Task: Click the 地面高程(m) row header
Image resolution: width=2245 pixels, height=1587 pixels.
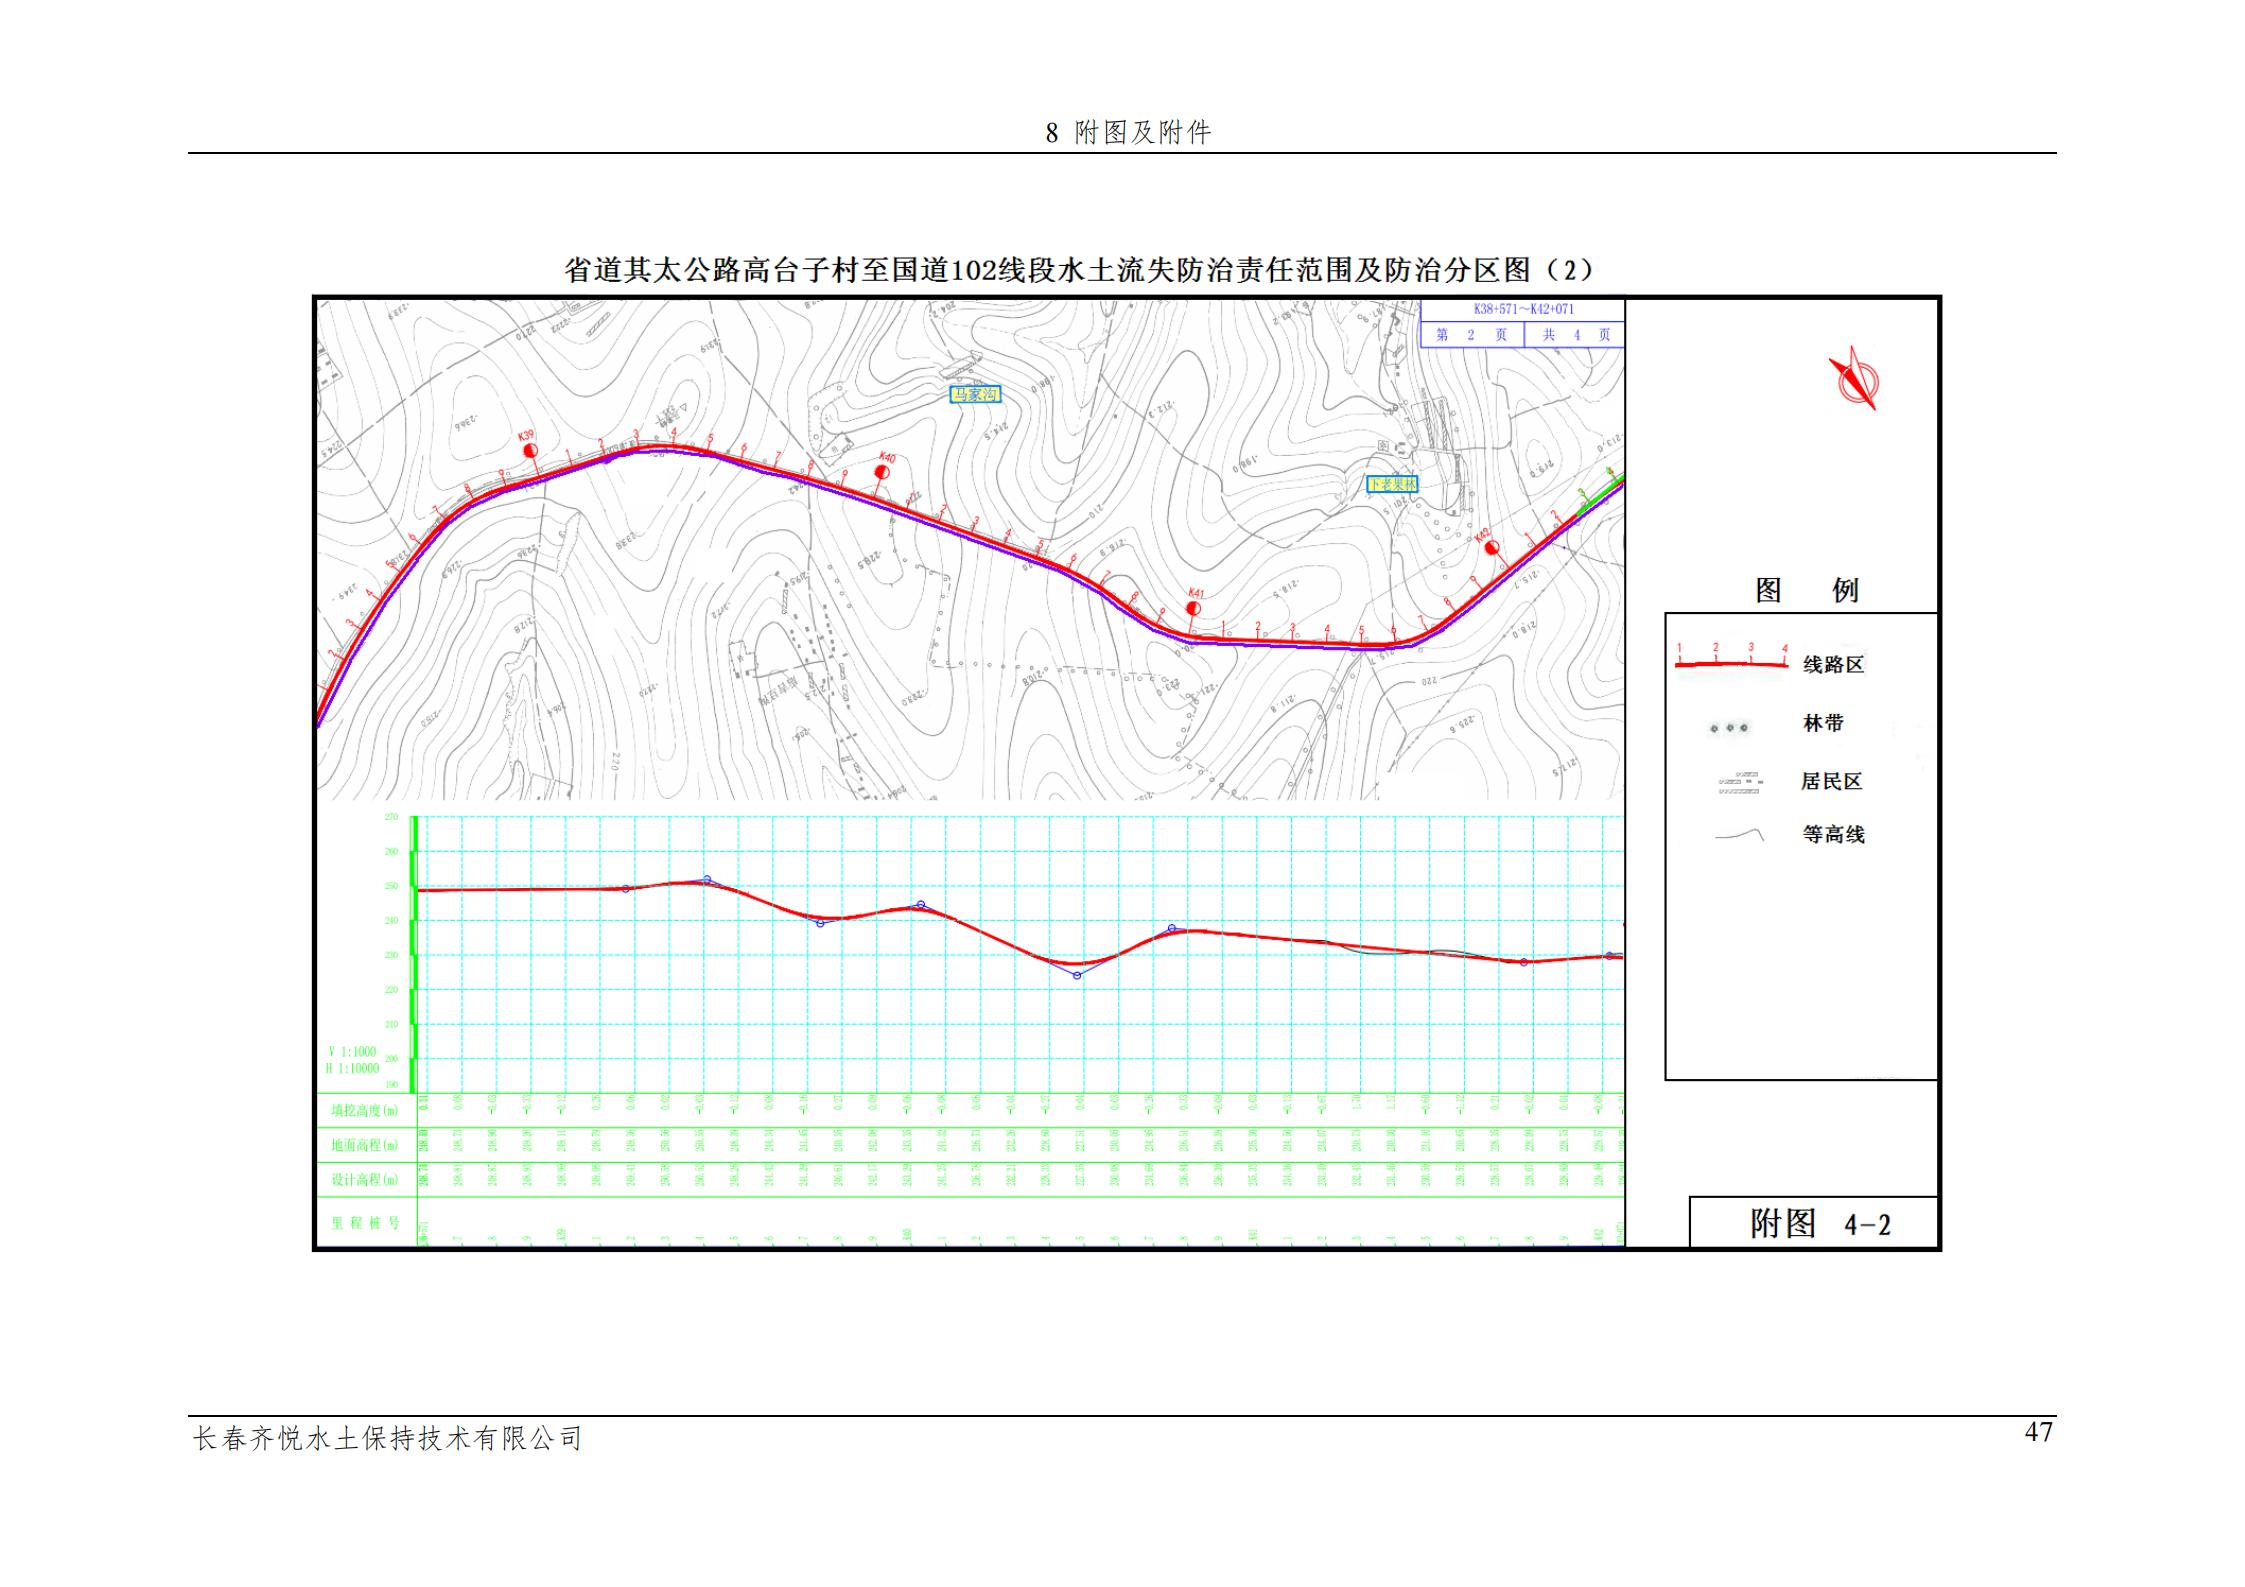Action: coord(365,1145)
